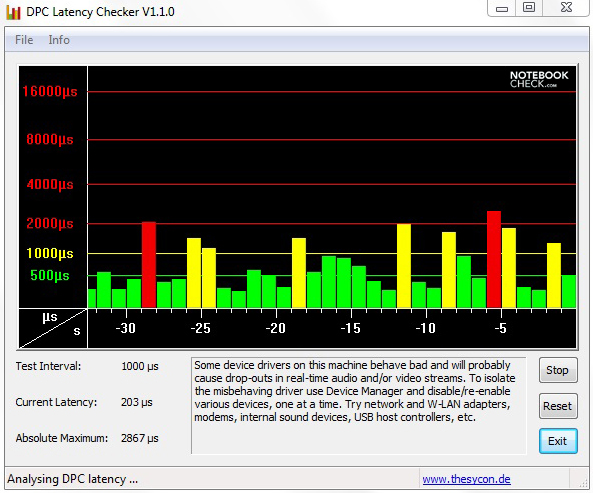Click the Absolute Maximum value 2867 µs
This screenshot has width=593, height=493.
click(x=140, y=438)
